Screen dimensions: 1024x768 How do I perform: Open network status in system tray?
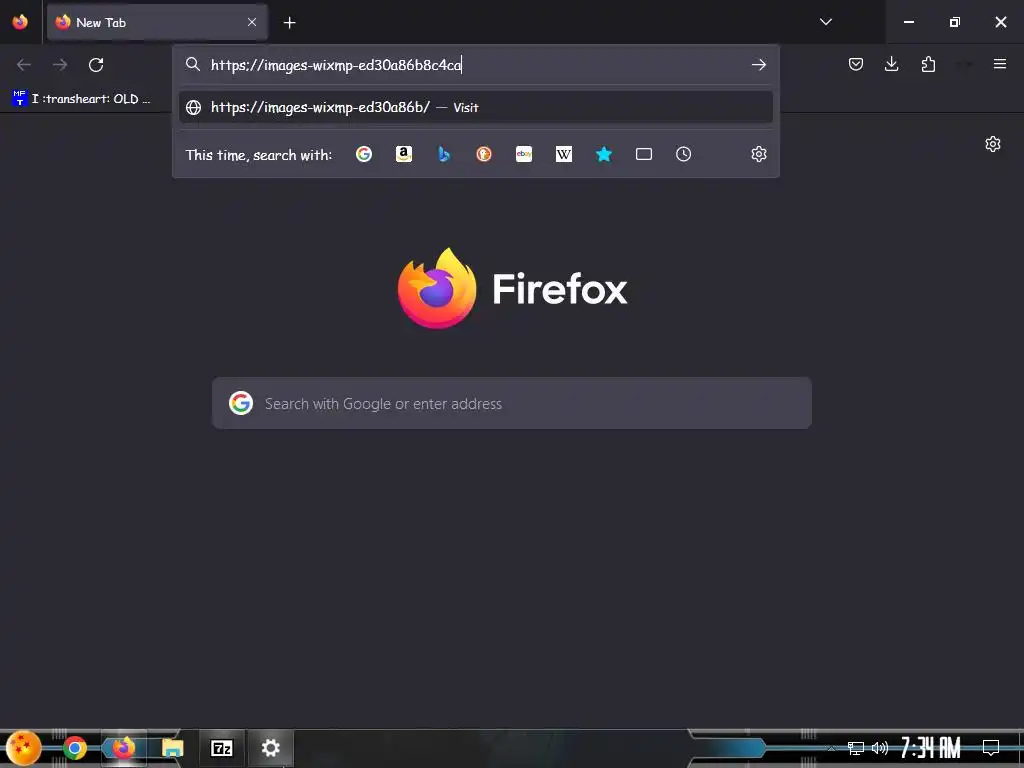(856, 748)
